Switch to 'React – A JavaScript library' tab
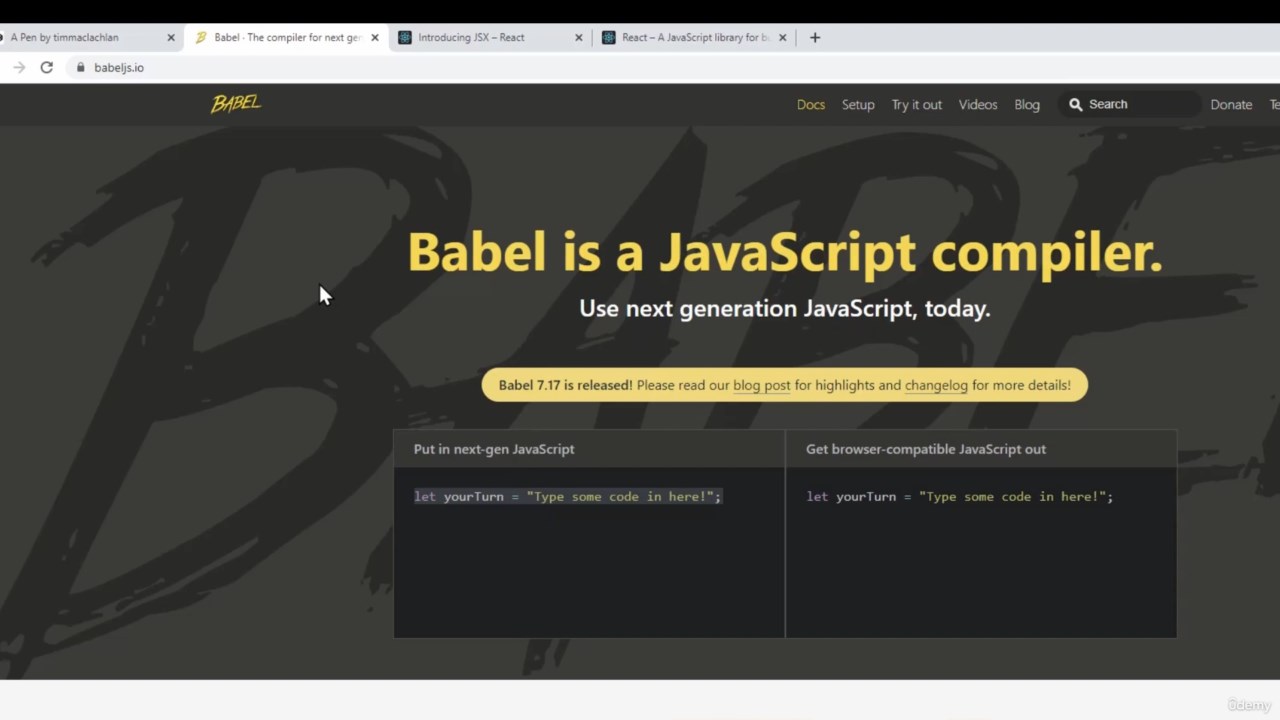This screenshot has height=720, width=1280. tap(694, 37)
